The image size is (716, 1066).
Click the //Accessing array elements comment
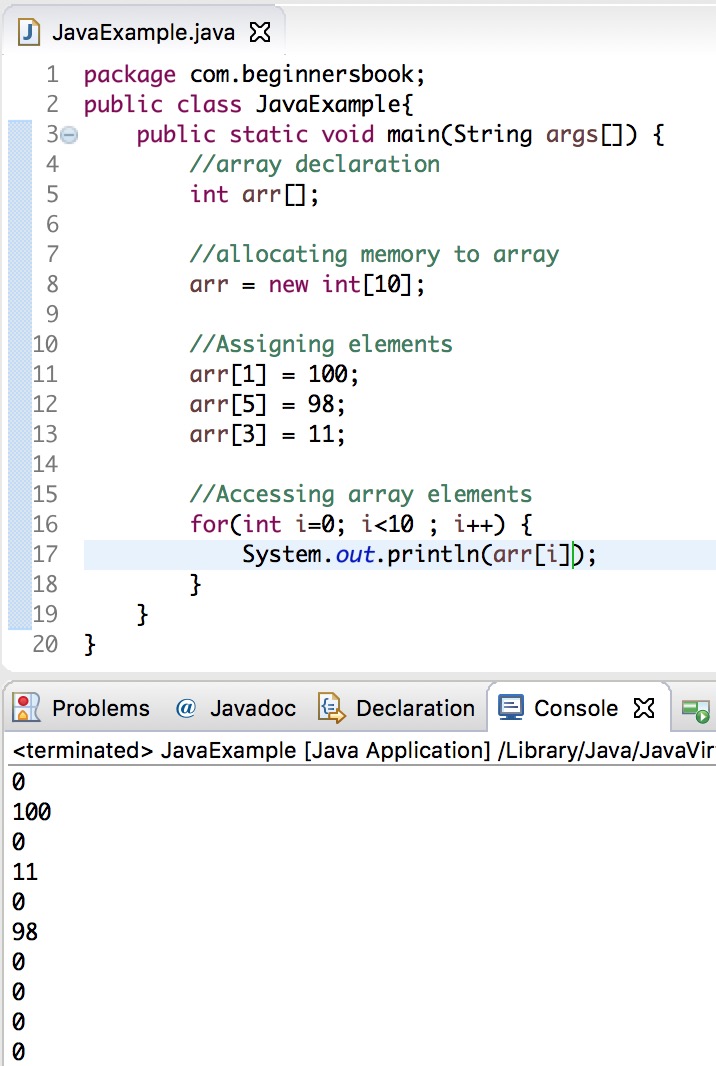[360, 494]
